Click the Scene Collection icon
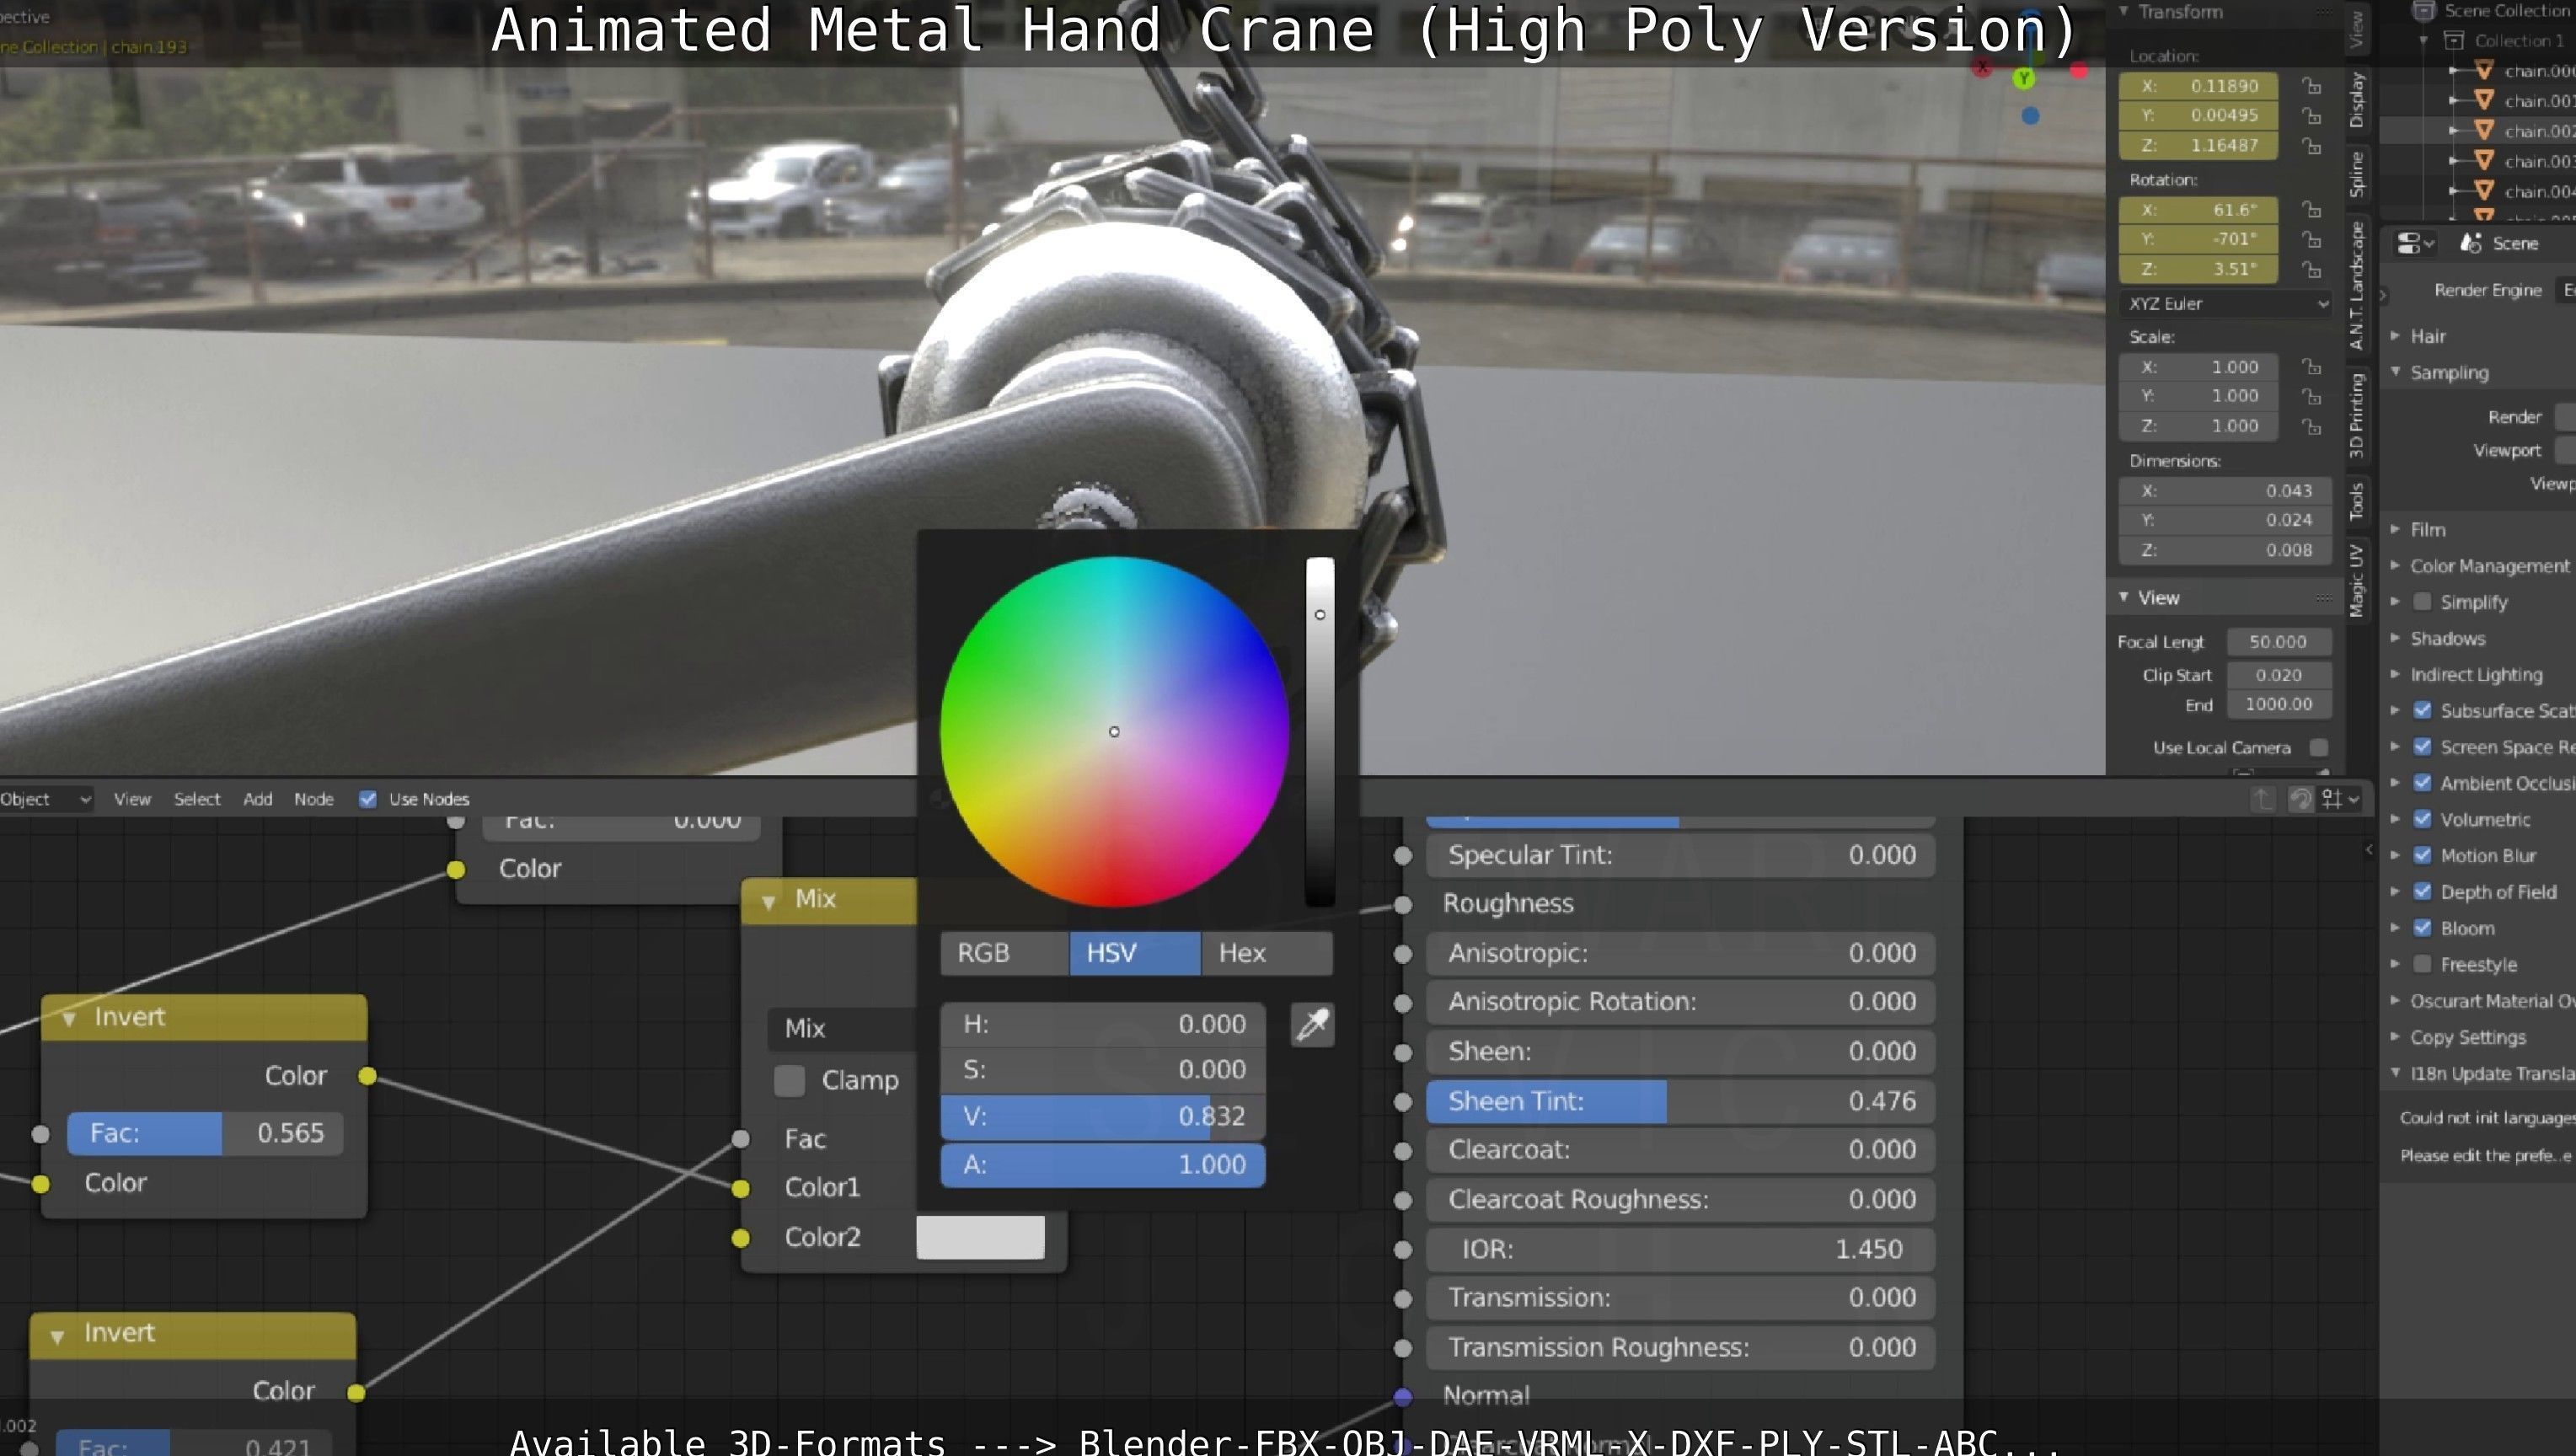This screenshot has width=2576, height=1456. 2423,11
